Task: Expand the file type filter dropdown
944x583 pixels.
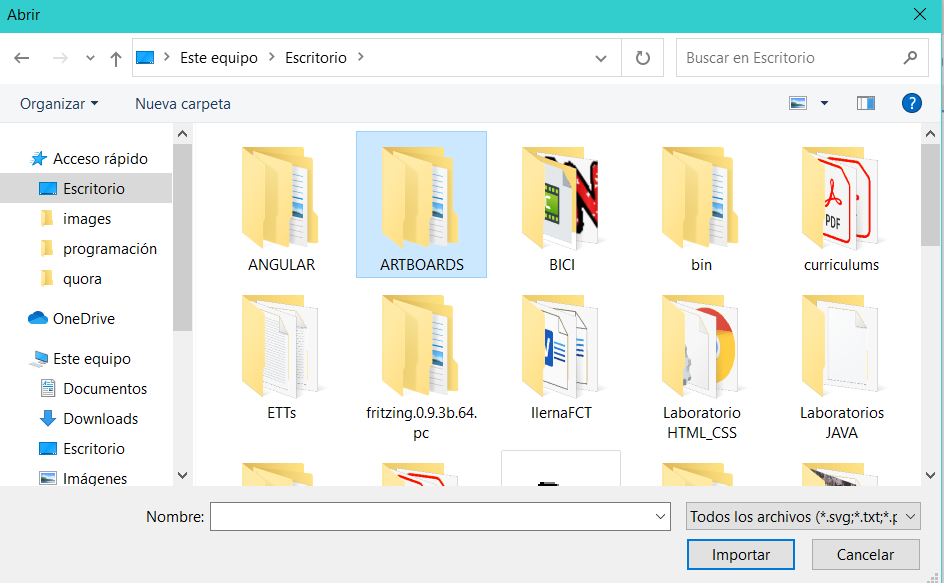Action: pyautogui.click(x=803, y=516)
